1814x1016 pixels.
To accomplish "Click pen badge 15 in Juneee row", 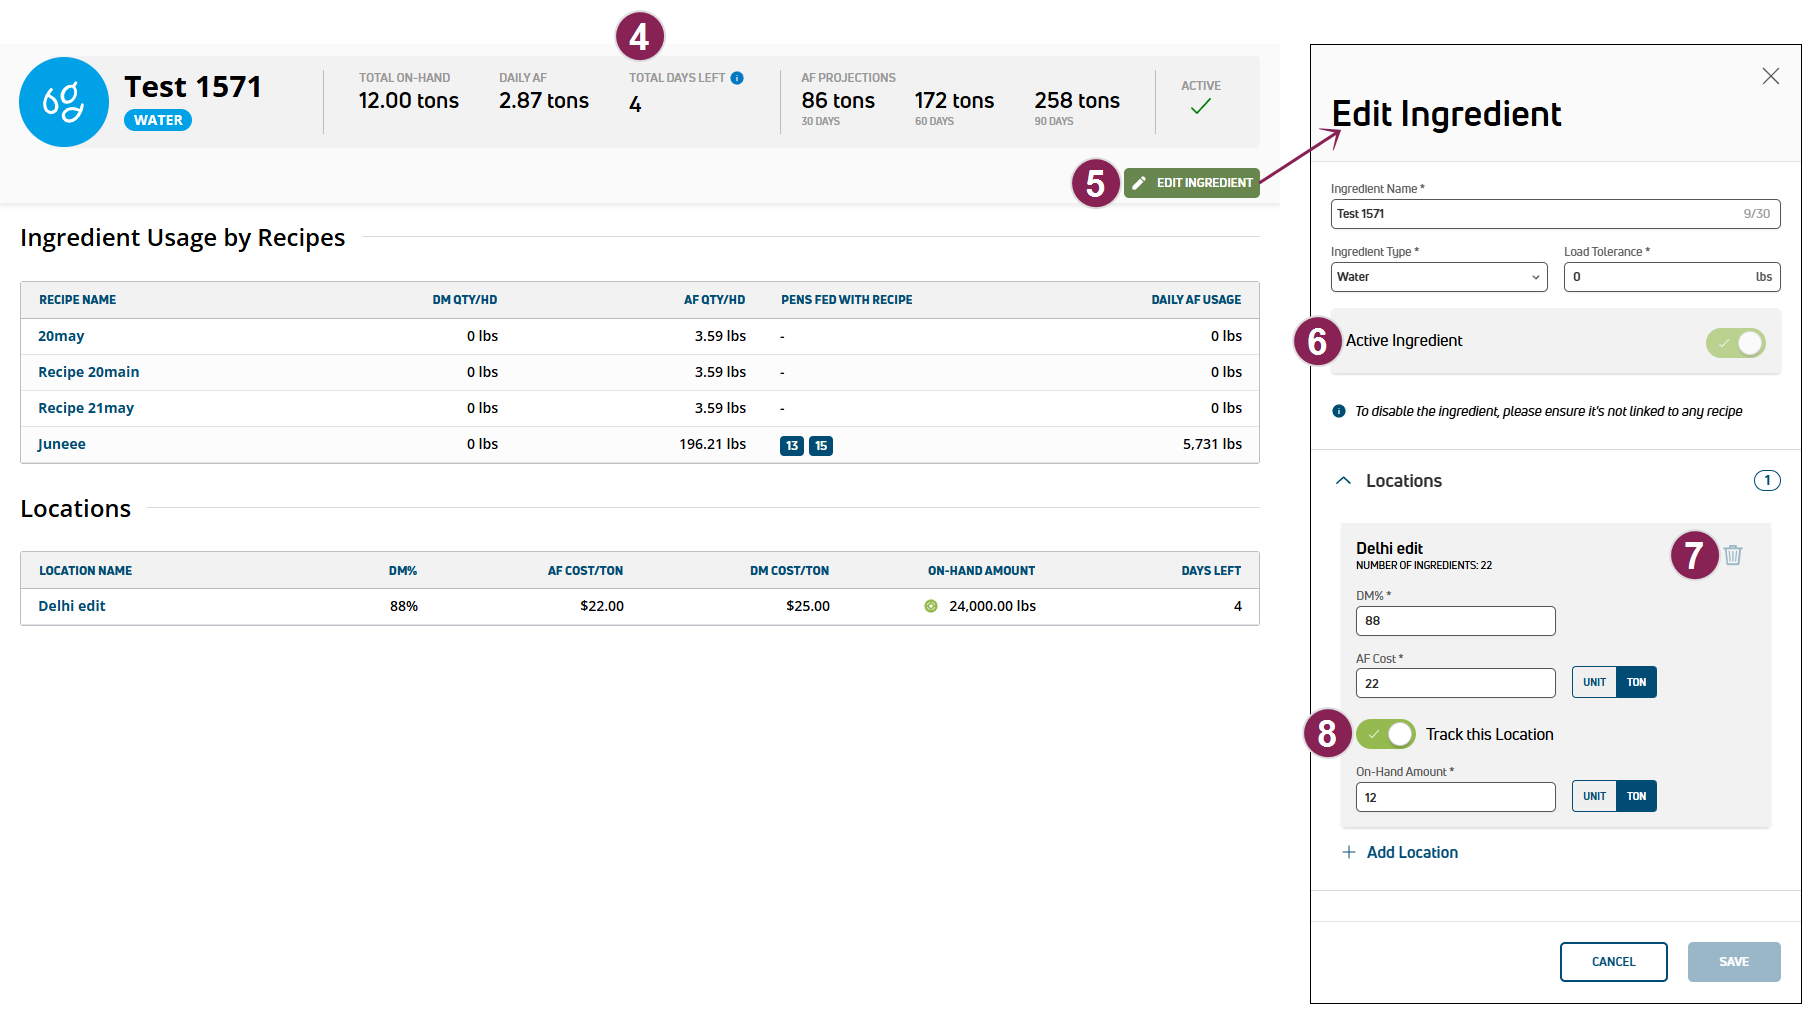I will (x=821, y=446).
